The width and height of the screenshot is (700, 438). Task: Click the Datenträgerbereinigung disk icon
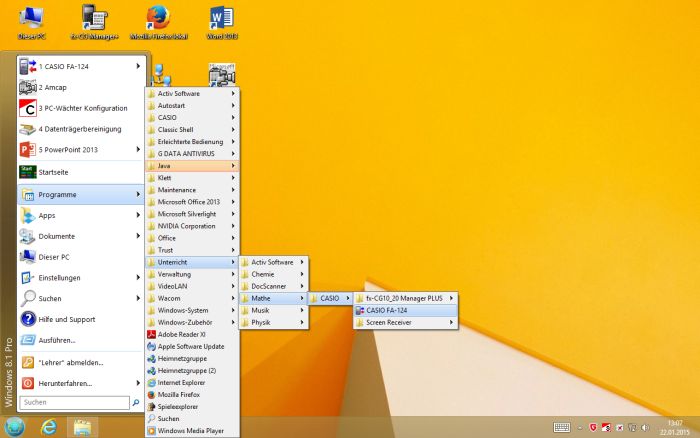point(27,129)
